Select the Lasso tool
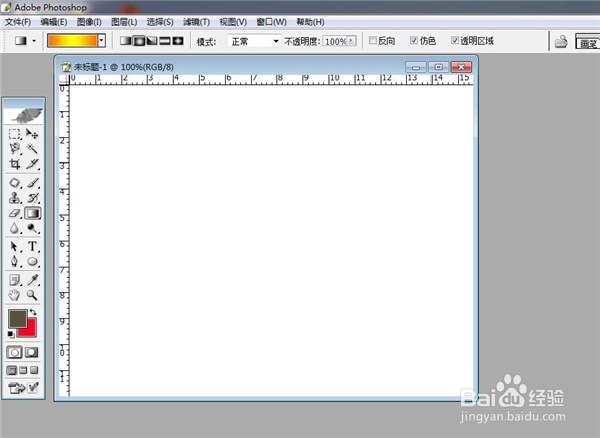Screen dimensions: 600x438 [15, 149]
